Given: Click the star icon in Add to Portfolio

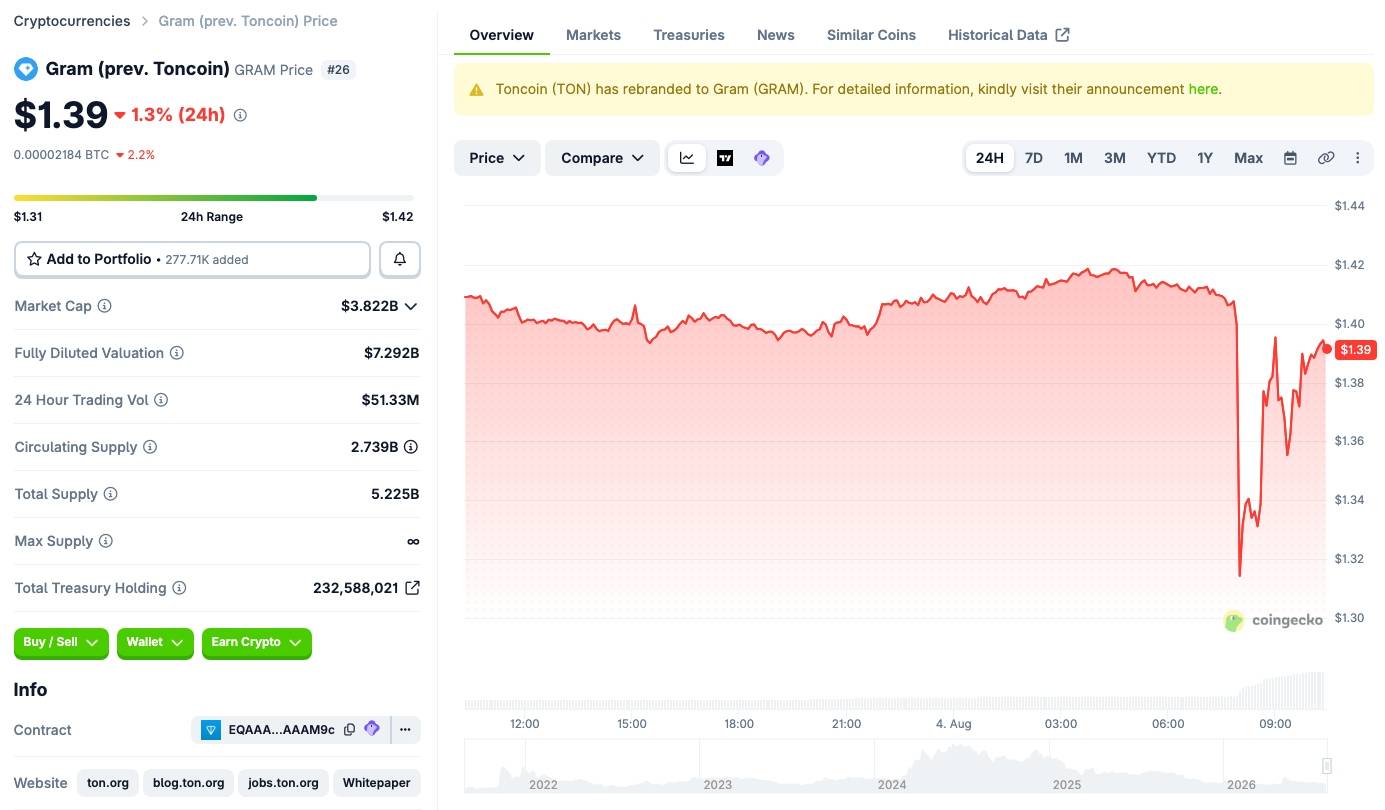Looking at the screenshot, I should (x=34, y=259).
